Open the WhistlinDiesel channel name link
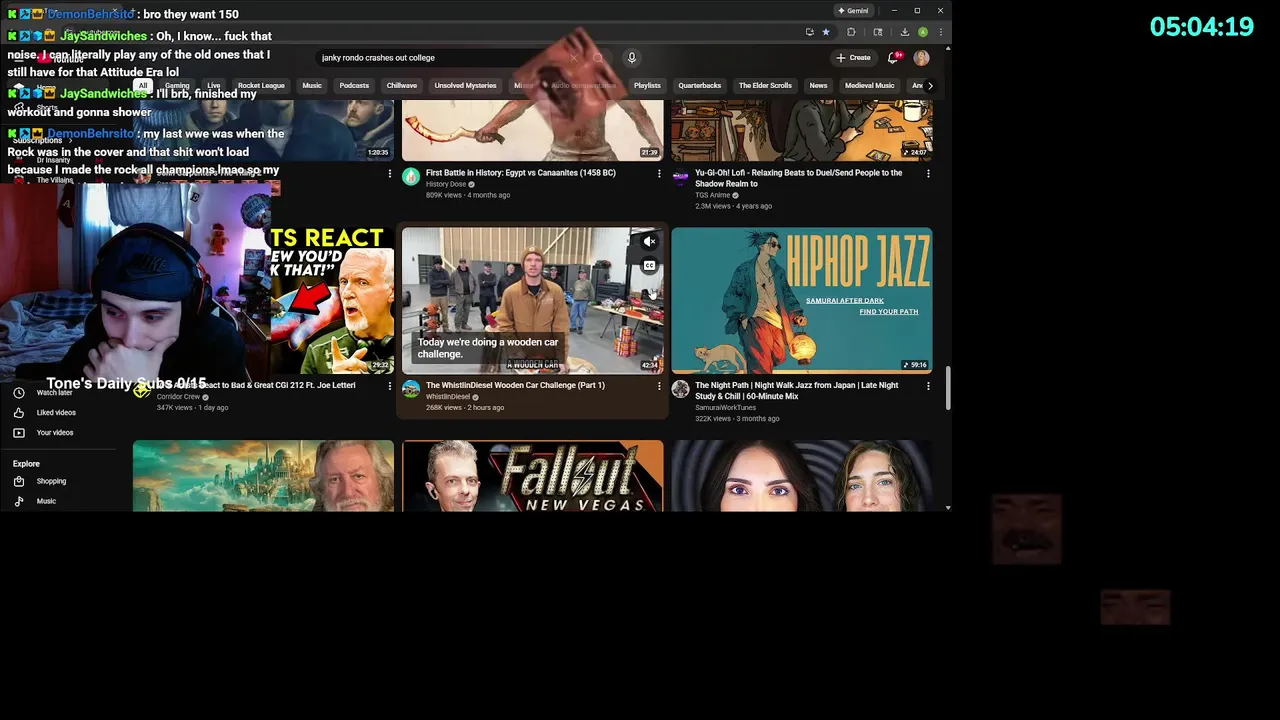This screenshot has width=1280, height=720. point(448,397)
